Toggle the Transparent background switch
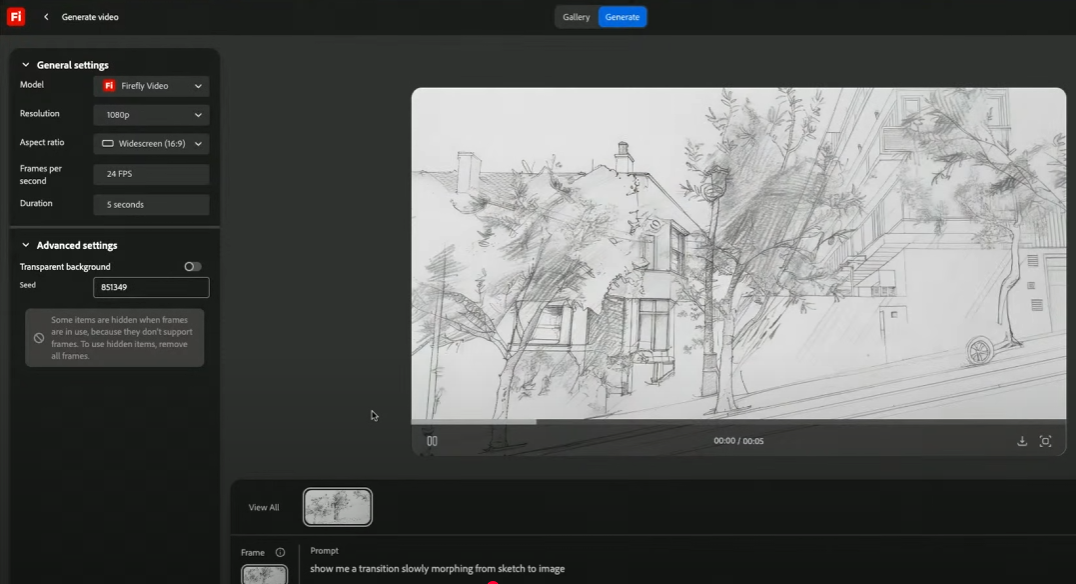The width and height of the screenshot is (1076, 584). click(x=193, y=267)
